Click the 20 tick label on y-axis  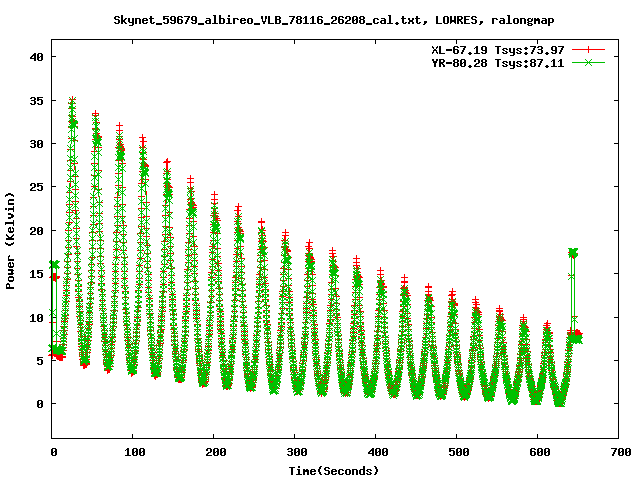[x=36, y=230]
